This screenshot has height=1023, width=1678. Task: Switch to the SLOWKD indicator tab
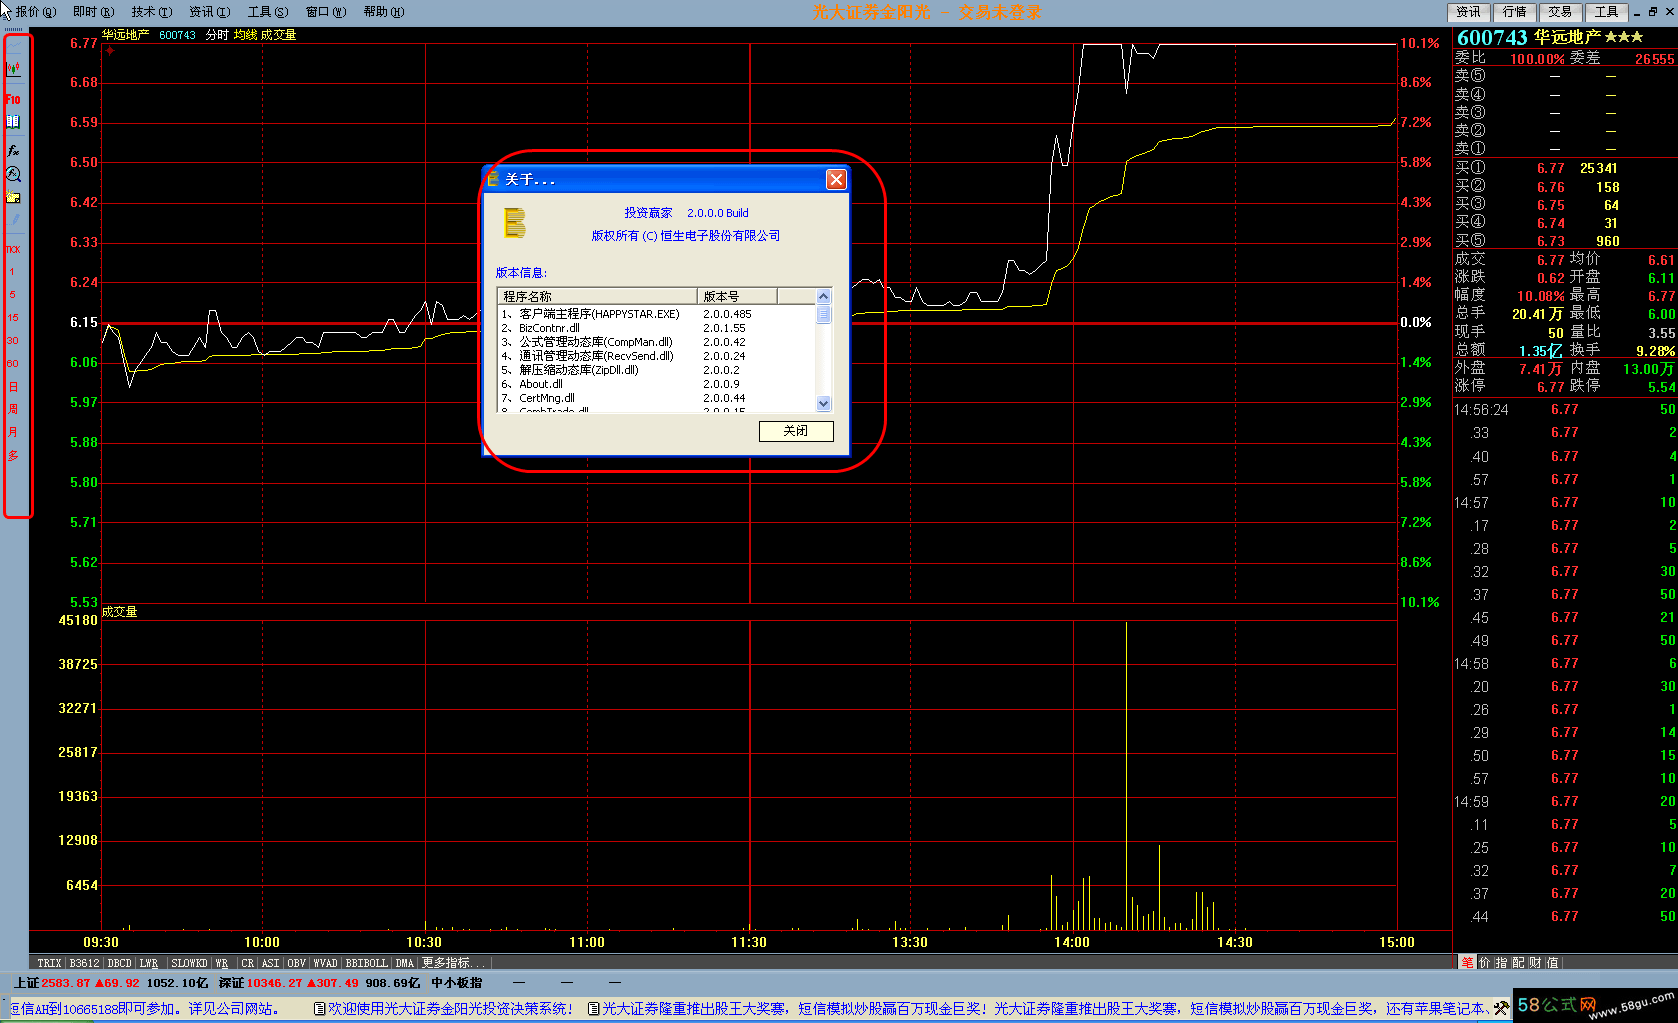(189, 963)
